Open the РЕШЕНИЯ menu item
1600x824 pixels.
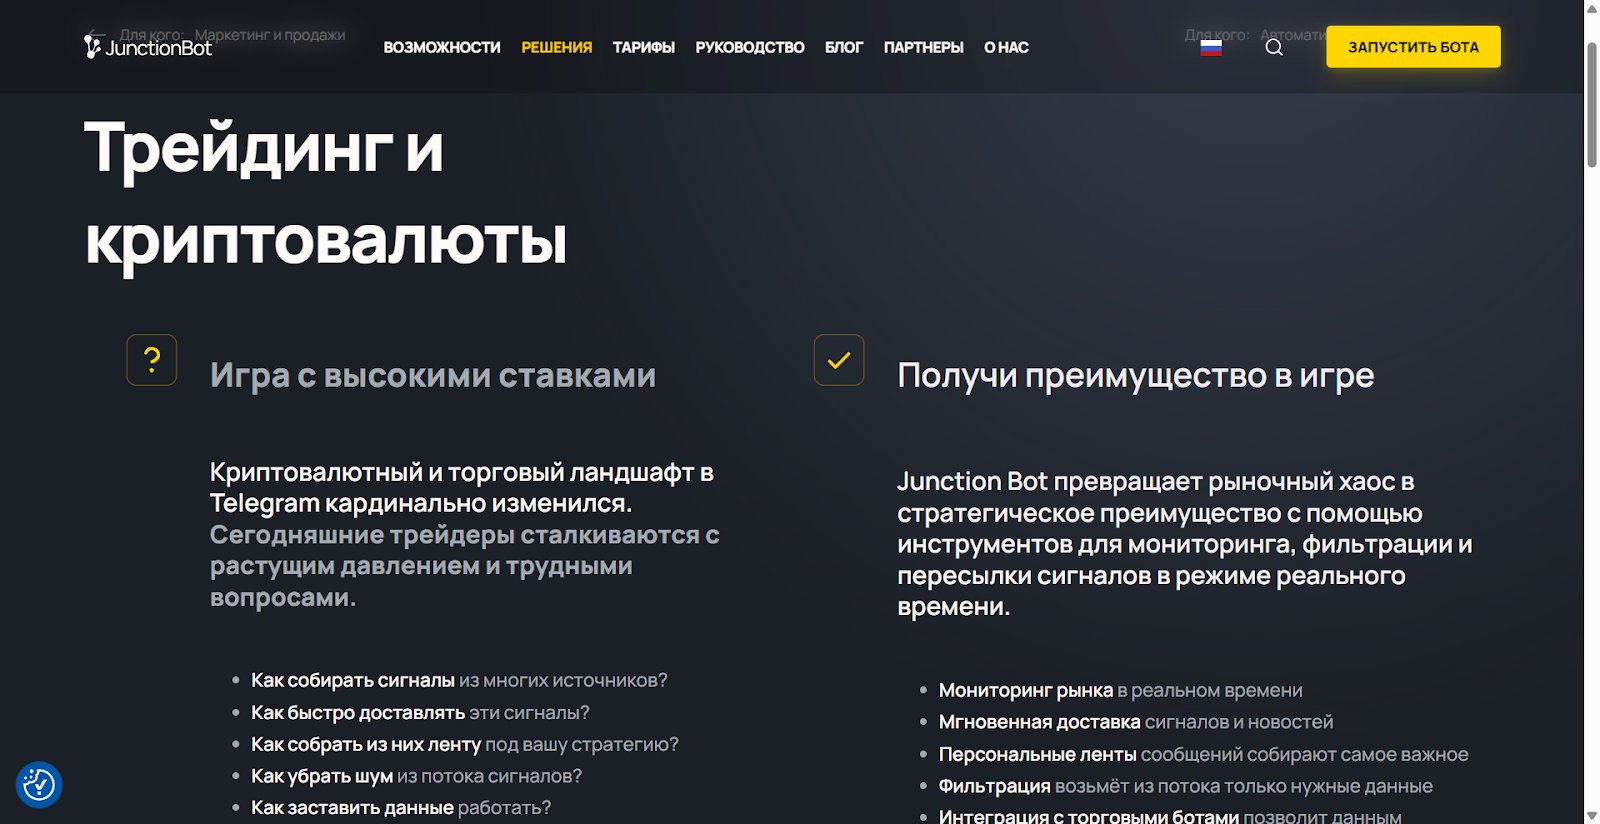[x=557, y=47]
